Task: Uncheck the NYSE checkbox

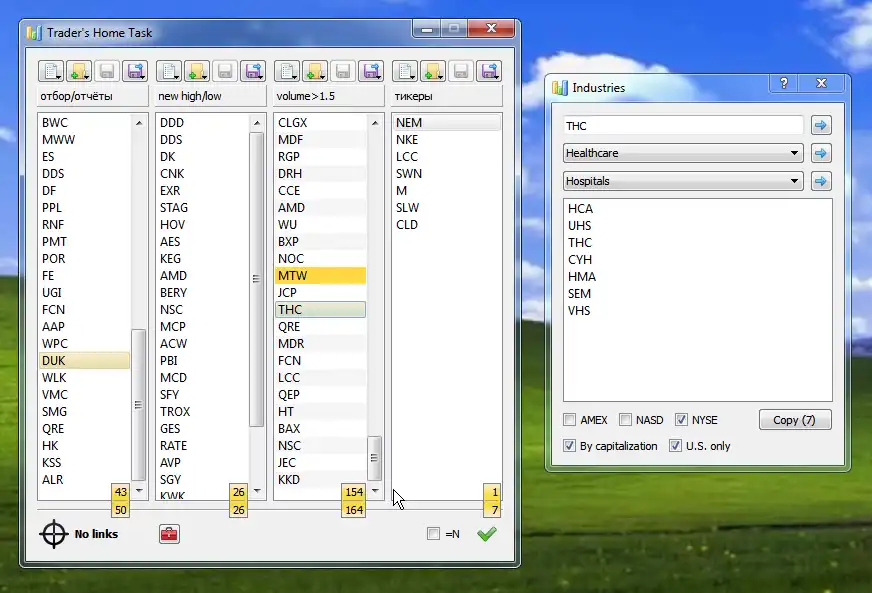Action: pyautogui.click(x=681, y=419)
